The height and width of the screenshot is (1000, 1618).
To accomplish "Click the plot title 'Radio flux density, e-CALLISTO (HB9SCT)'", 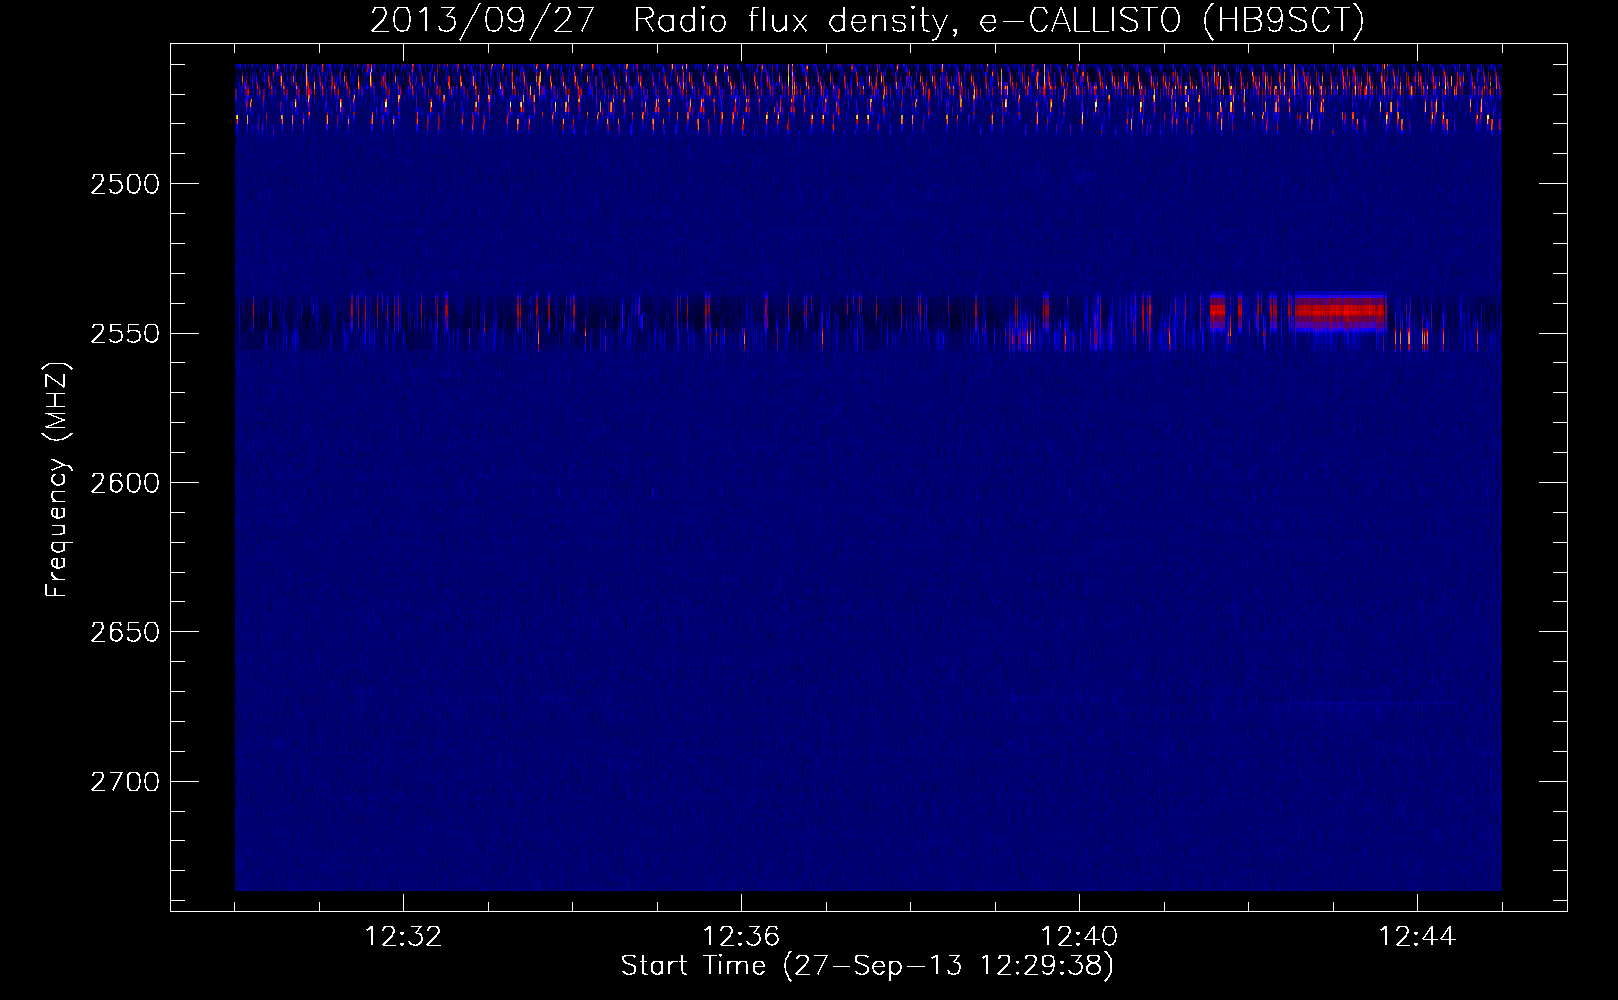I will click(x=999, y=21).
